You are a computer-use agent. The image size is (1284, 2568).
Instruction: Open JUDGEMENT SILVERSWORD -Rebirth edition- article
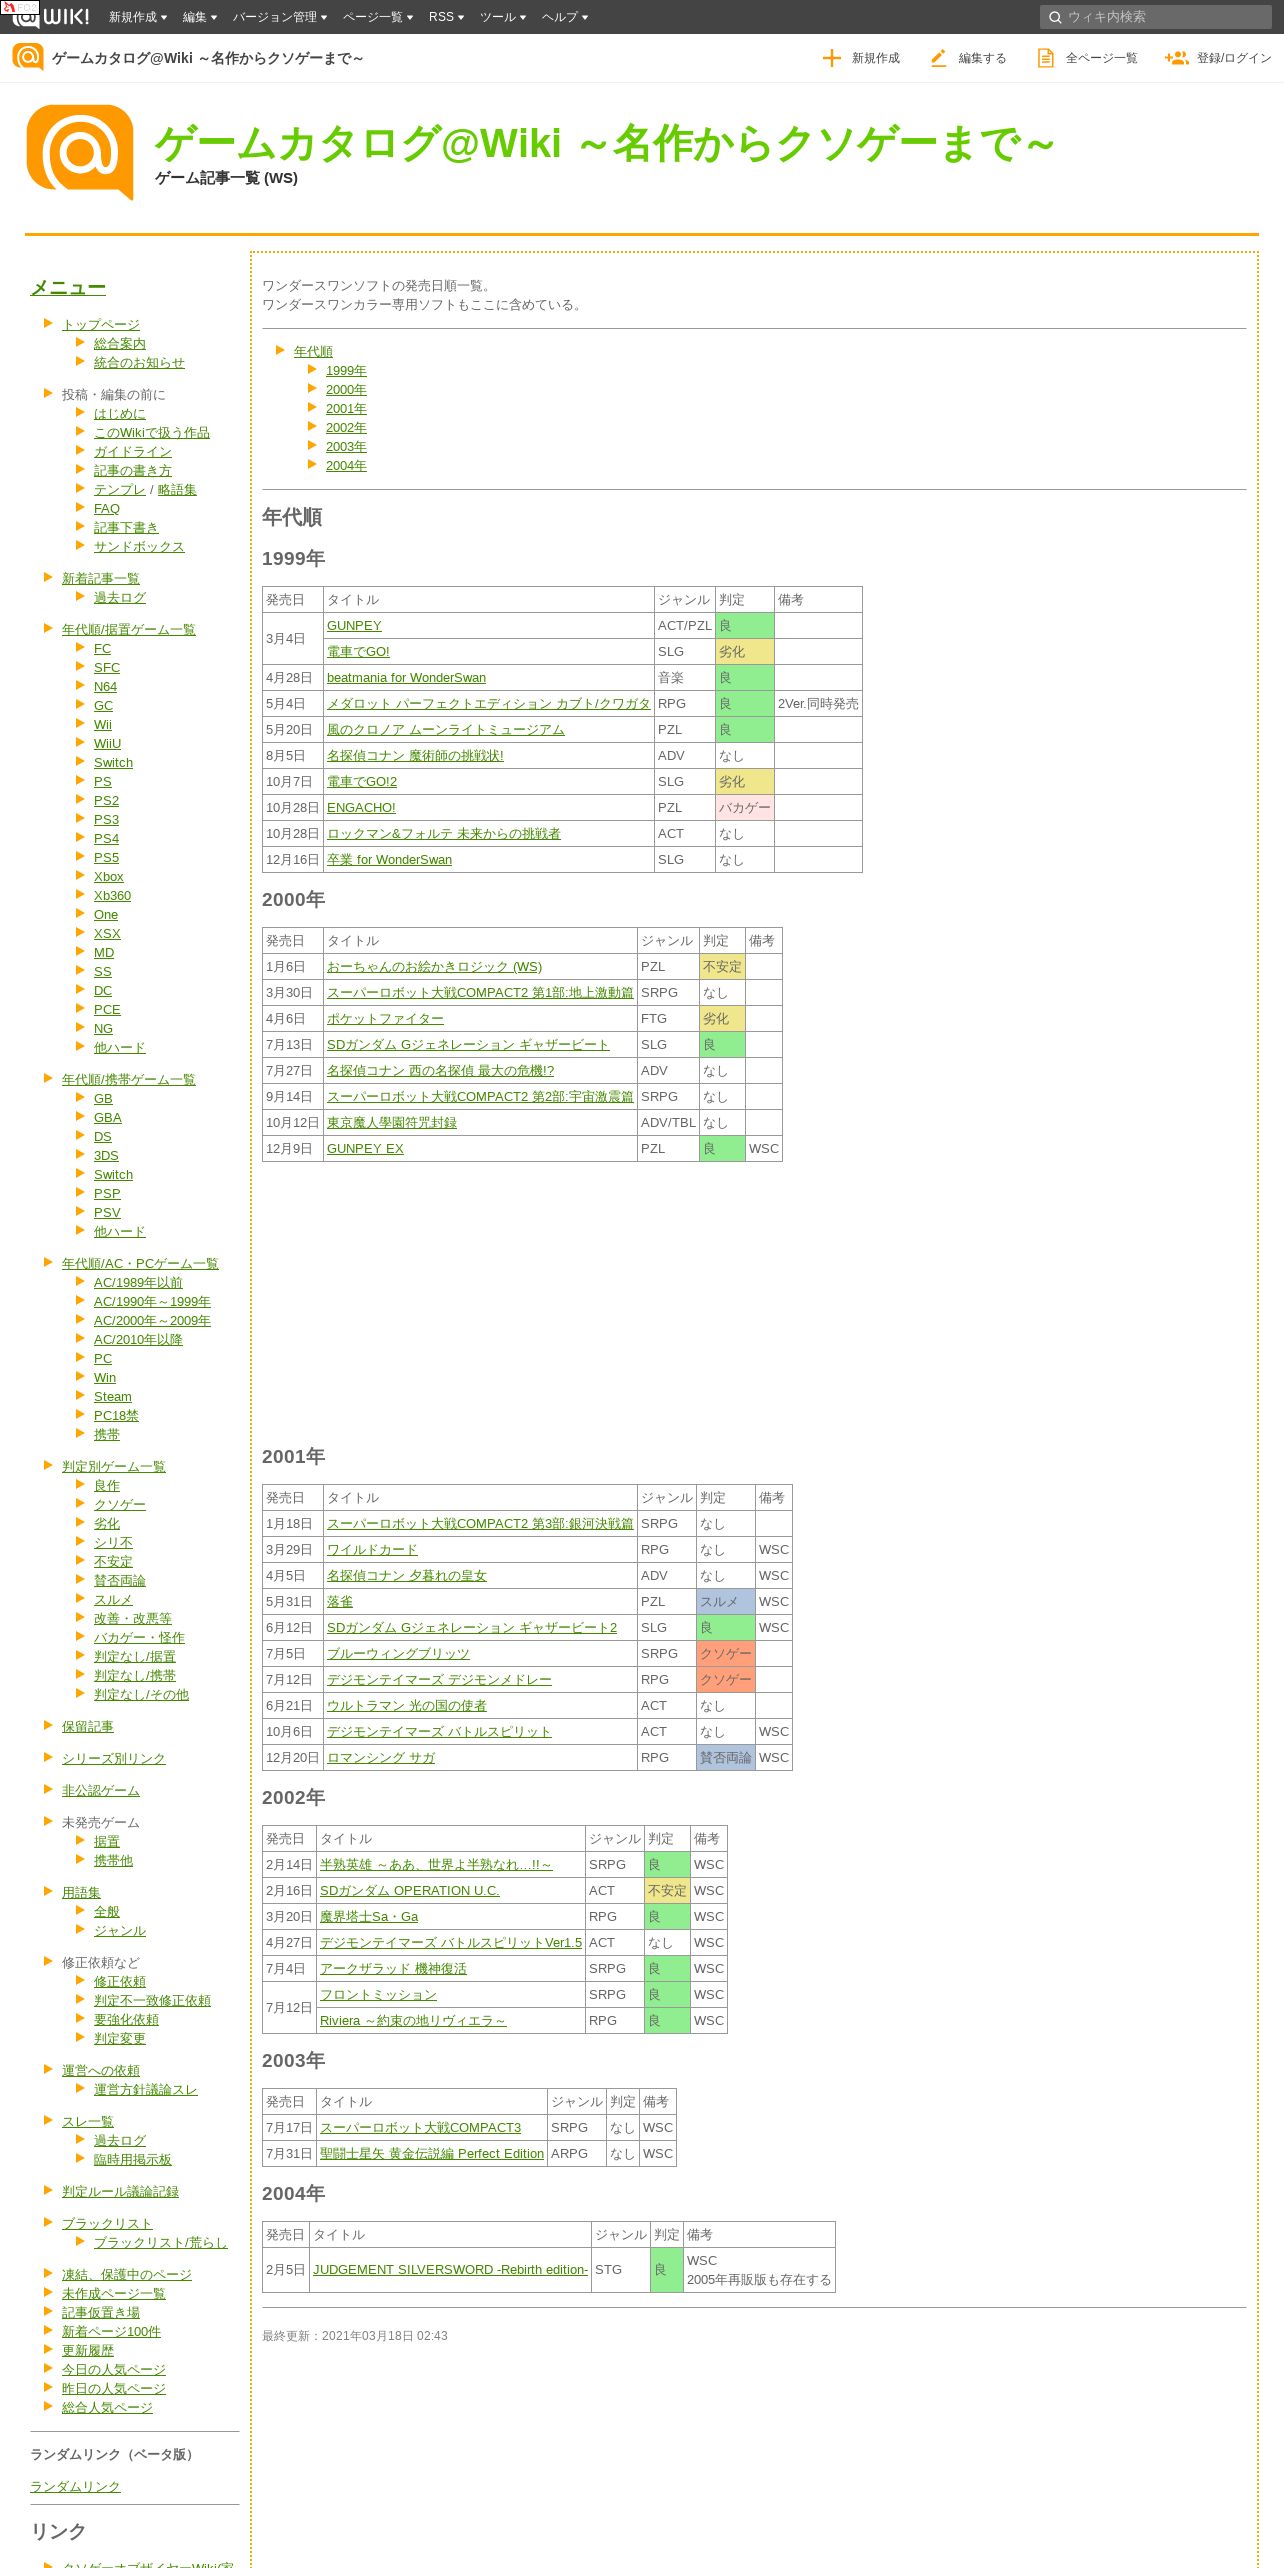click(x=450, y=2270)
